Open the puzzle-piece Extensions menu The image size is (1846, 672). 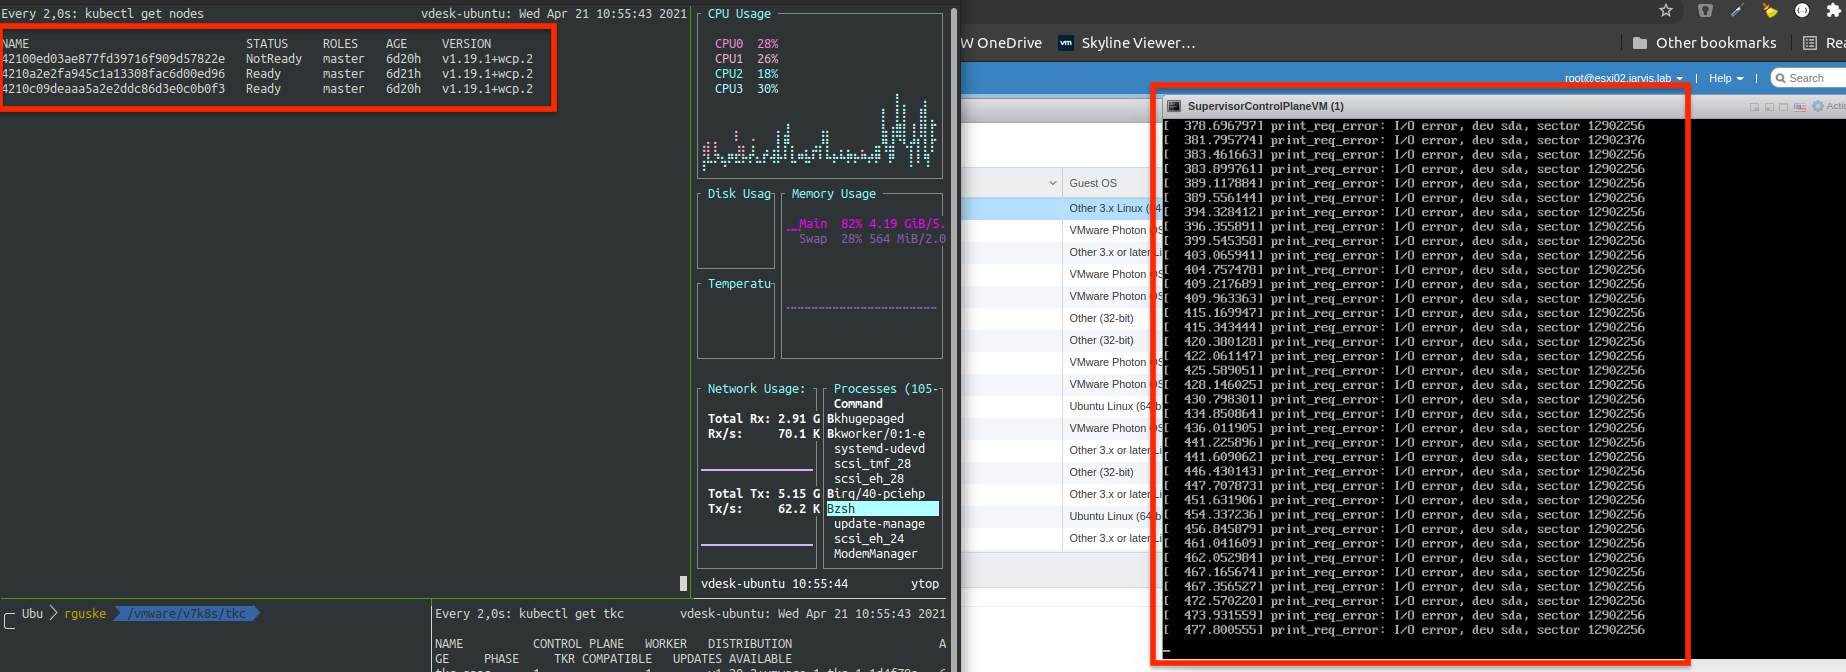coord(1833,10)
